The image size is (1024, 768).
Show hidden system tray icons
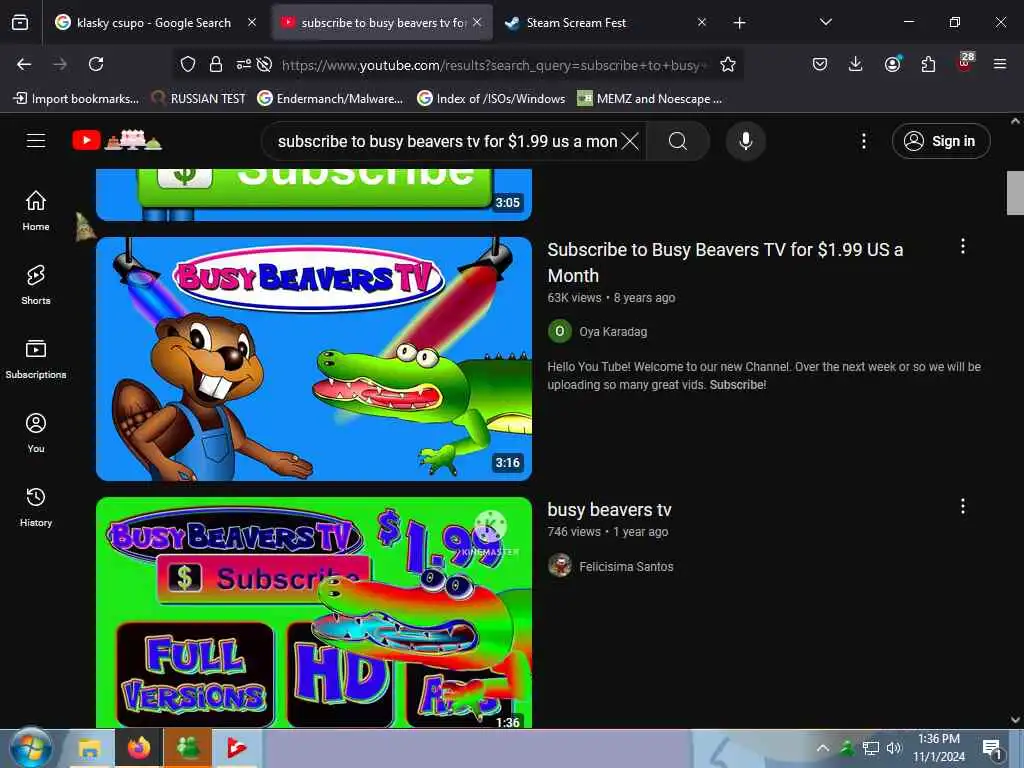click(x=823, y=748)
